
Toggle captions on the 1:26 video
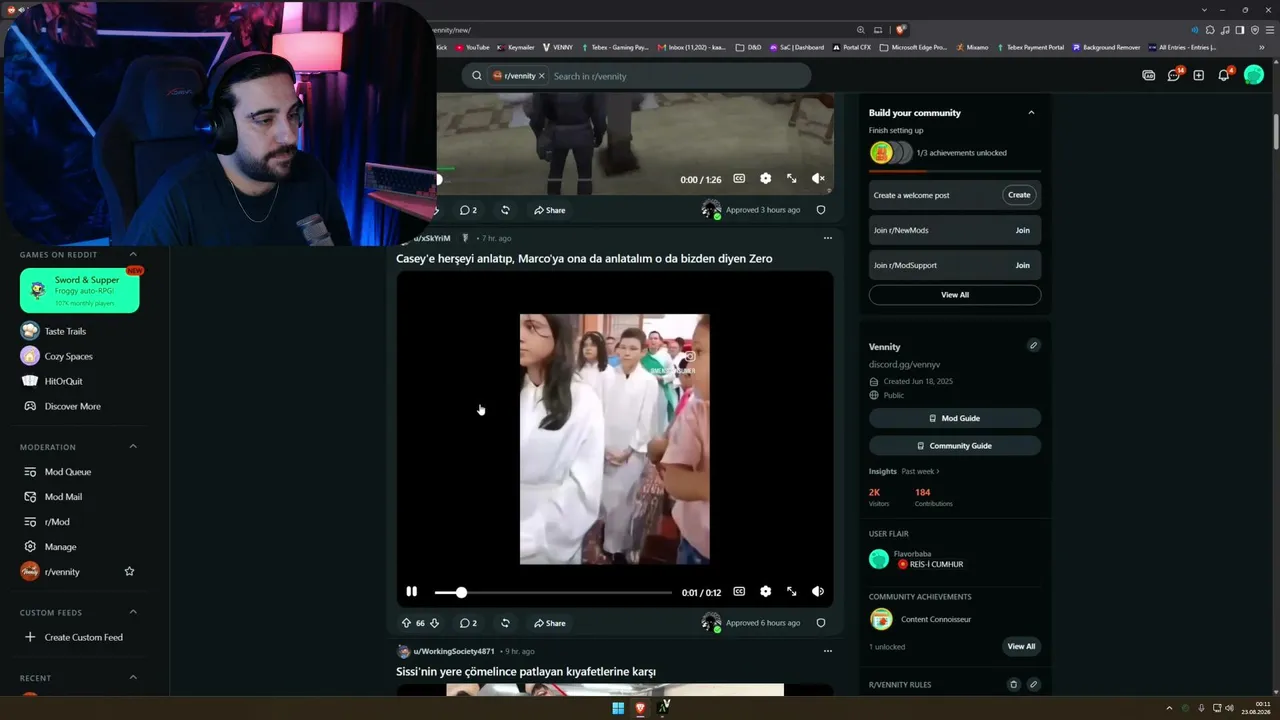[x=739, y=179]
